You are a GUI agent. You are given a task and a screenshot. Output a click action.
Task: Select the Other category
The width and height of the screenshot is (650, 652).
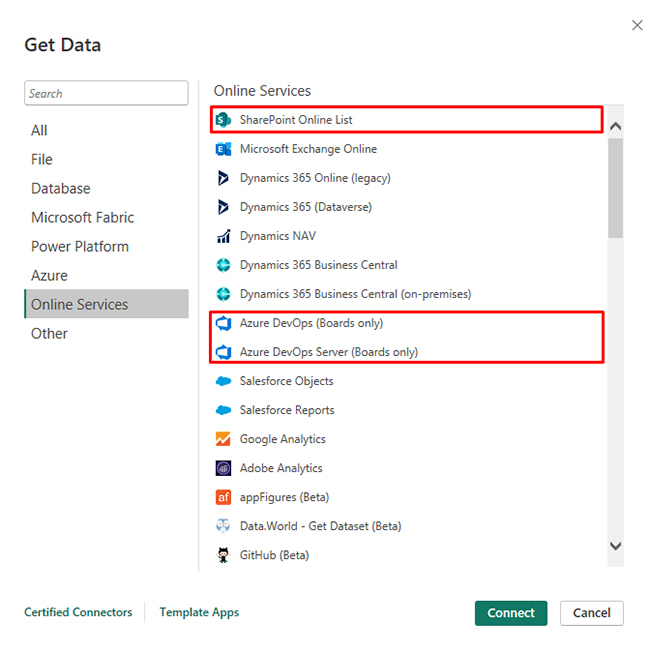coord(106,334)
